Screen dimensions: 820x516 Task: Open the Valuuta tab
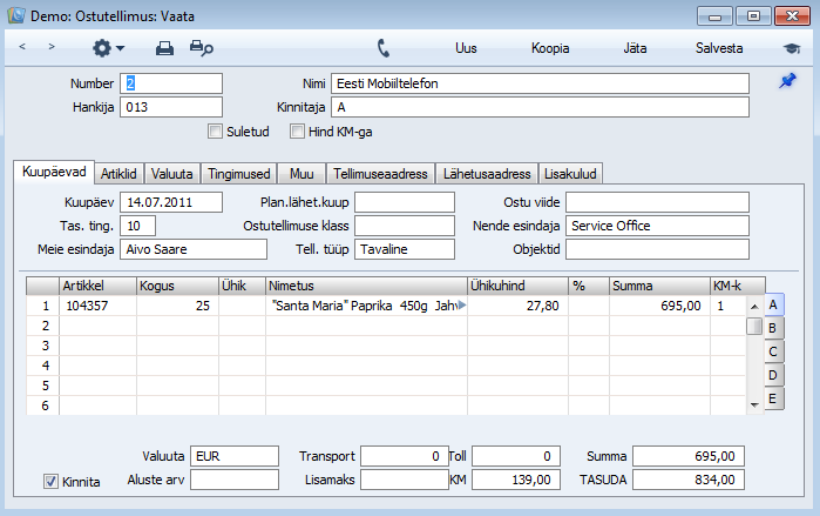pos(172,174)
